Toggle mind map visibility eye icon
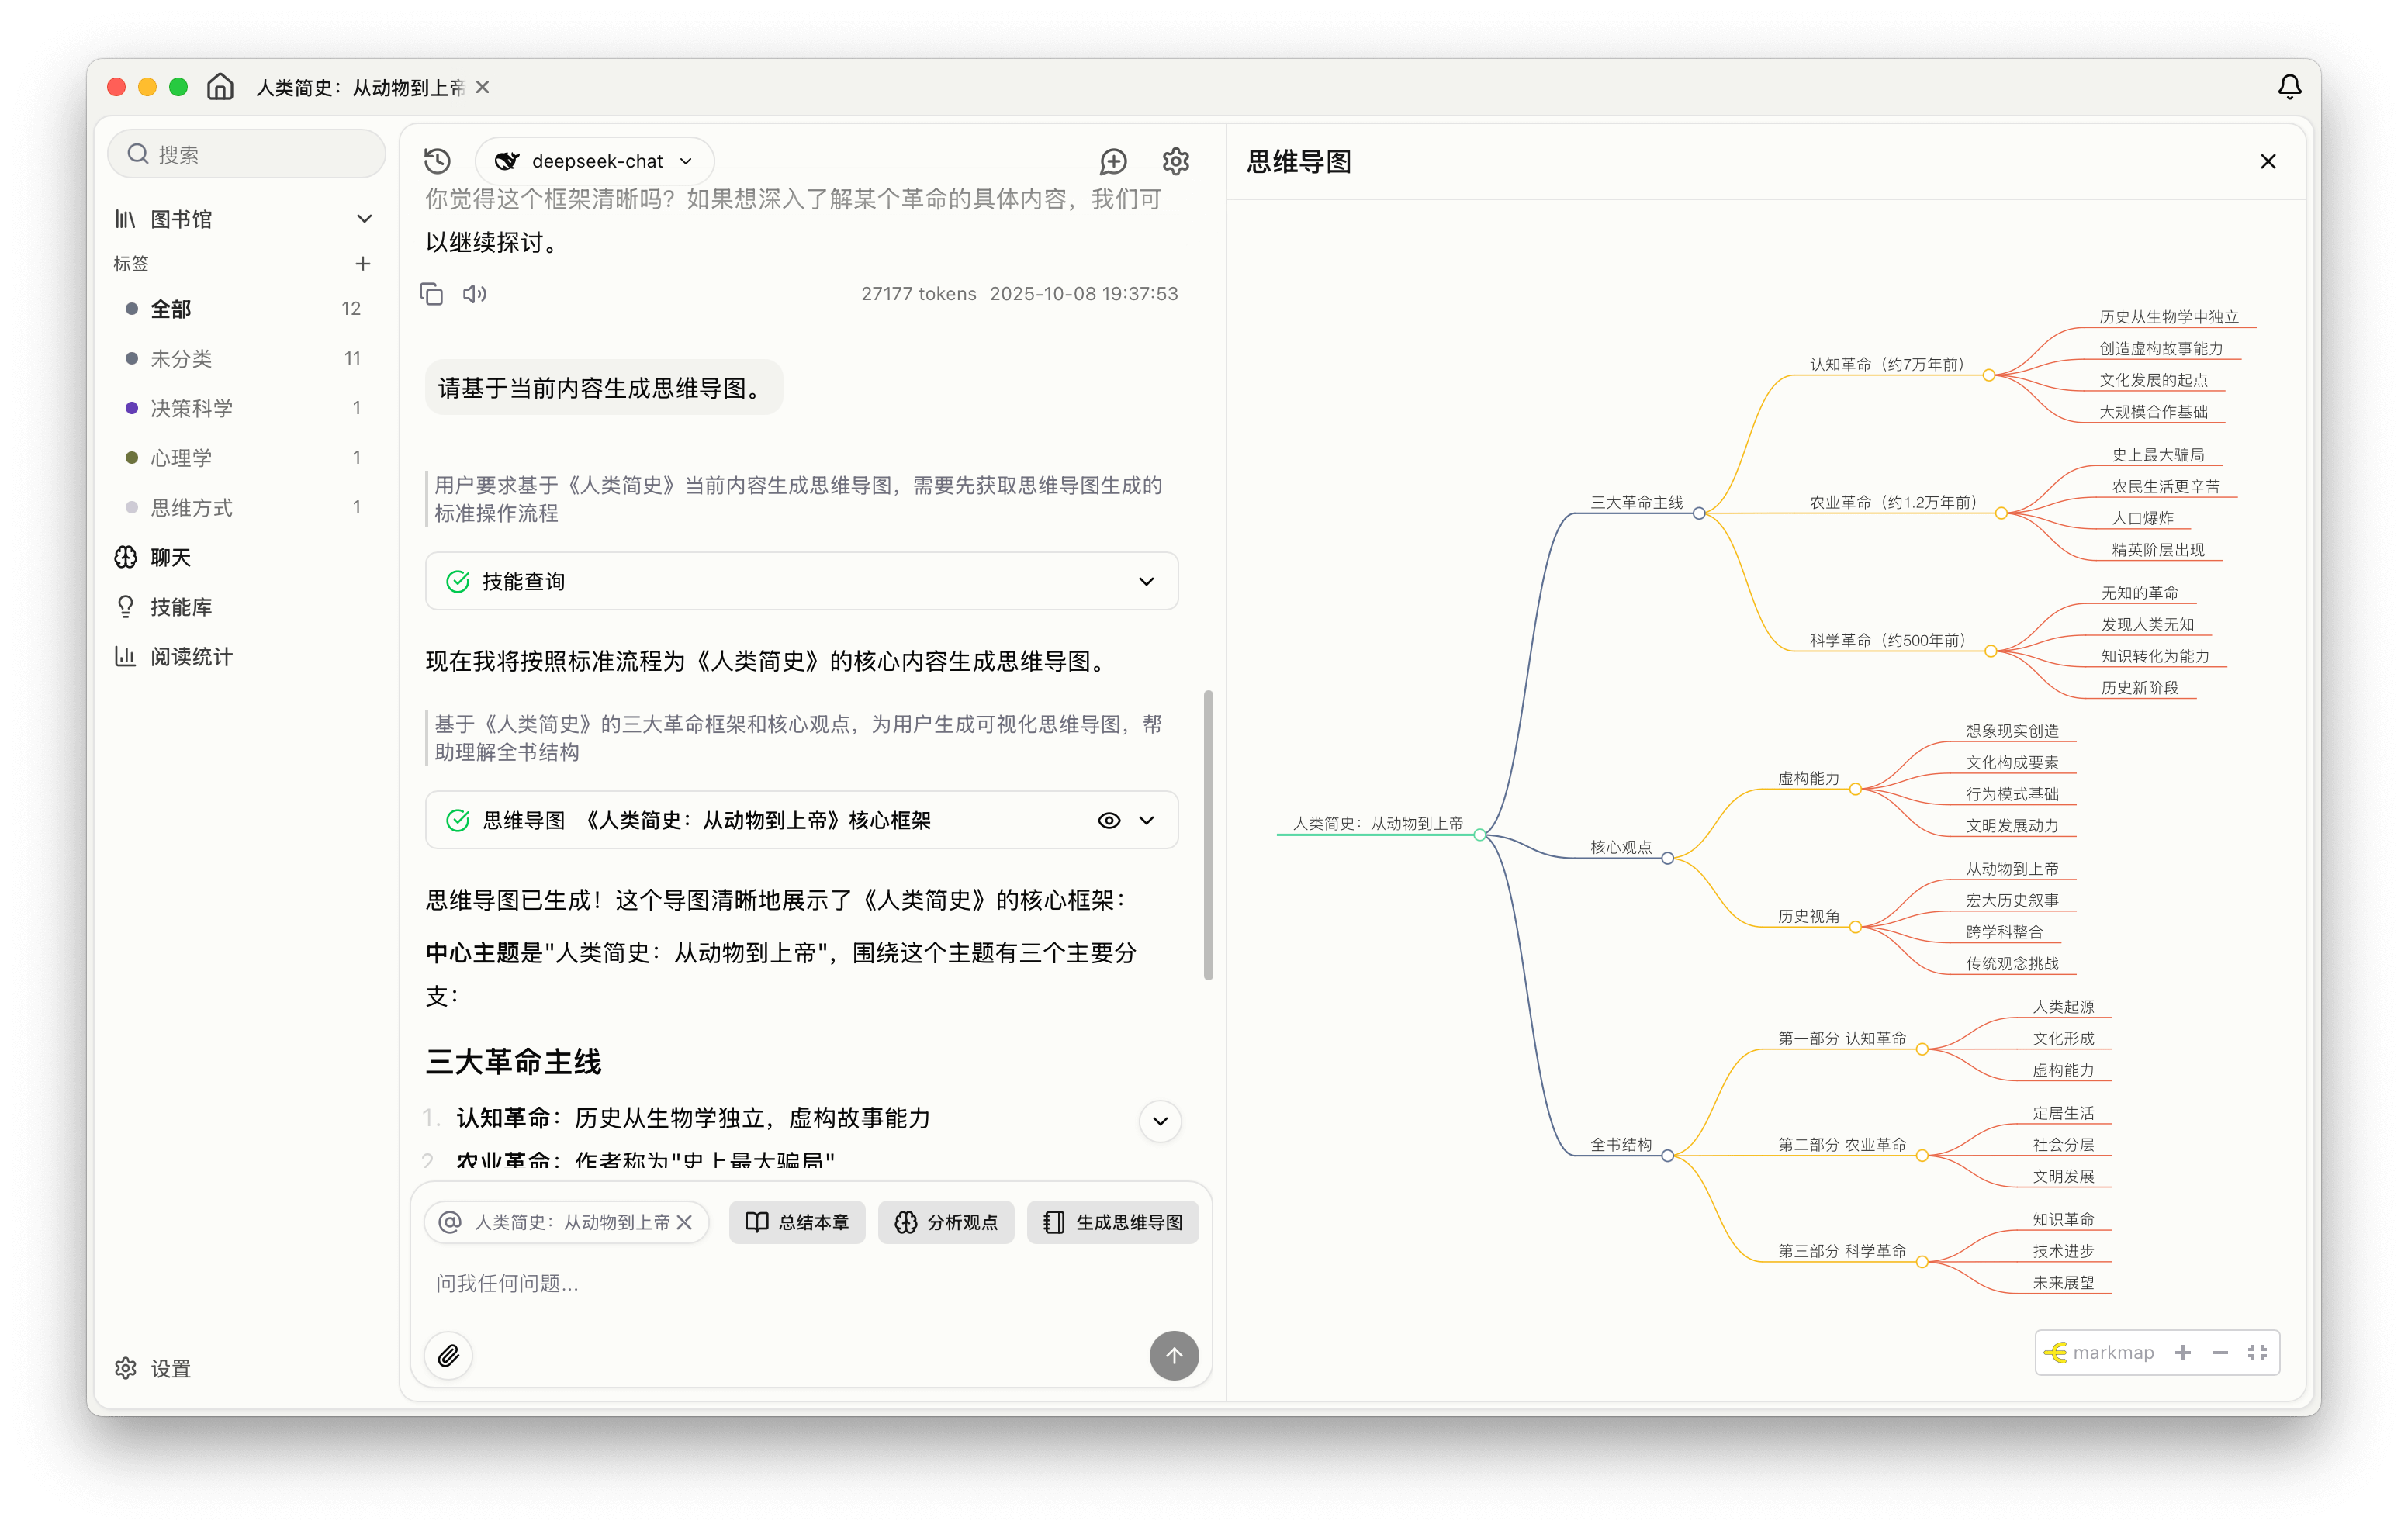 click(x=1108, y=821)
